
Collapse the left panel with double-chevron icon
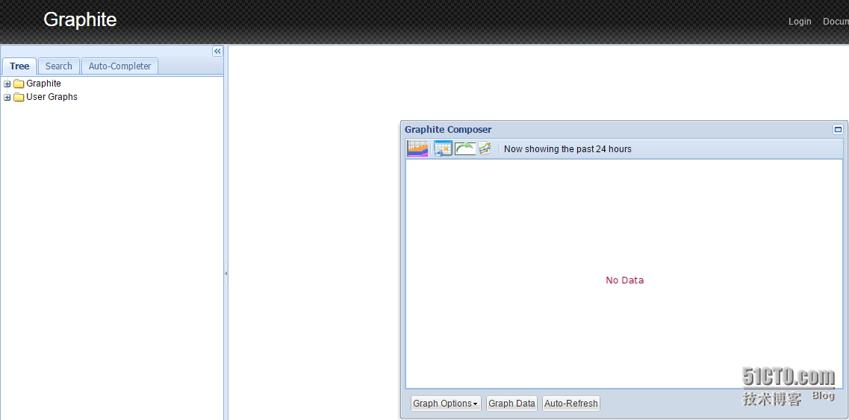click(217, 51)
